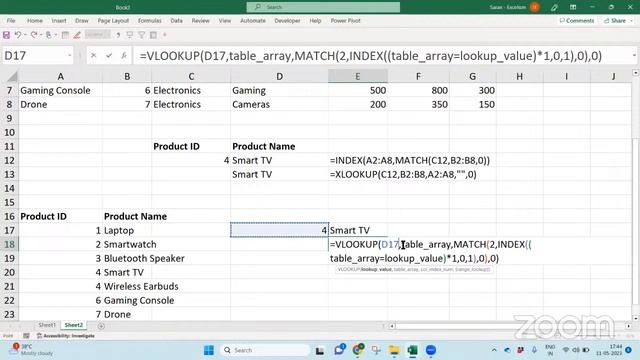Screen dimensions: 640x360
Task: Click the Filter funnel icon in Quick Access Toolbar
Action: [142, 35]
